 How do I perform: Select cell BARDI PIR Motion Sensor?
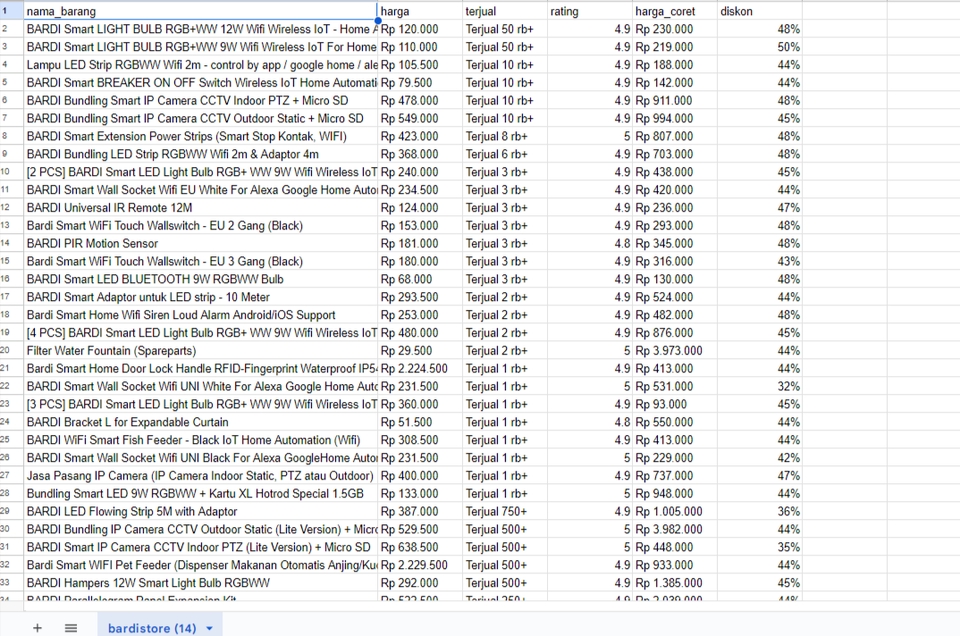(x=201, y=244)
